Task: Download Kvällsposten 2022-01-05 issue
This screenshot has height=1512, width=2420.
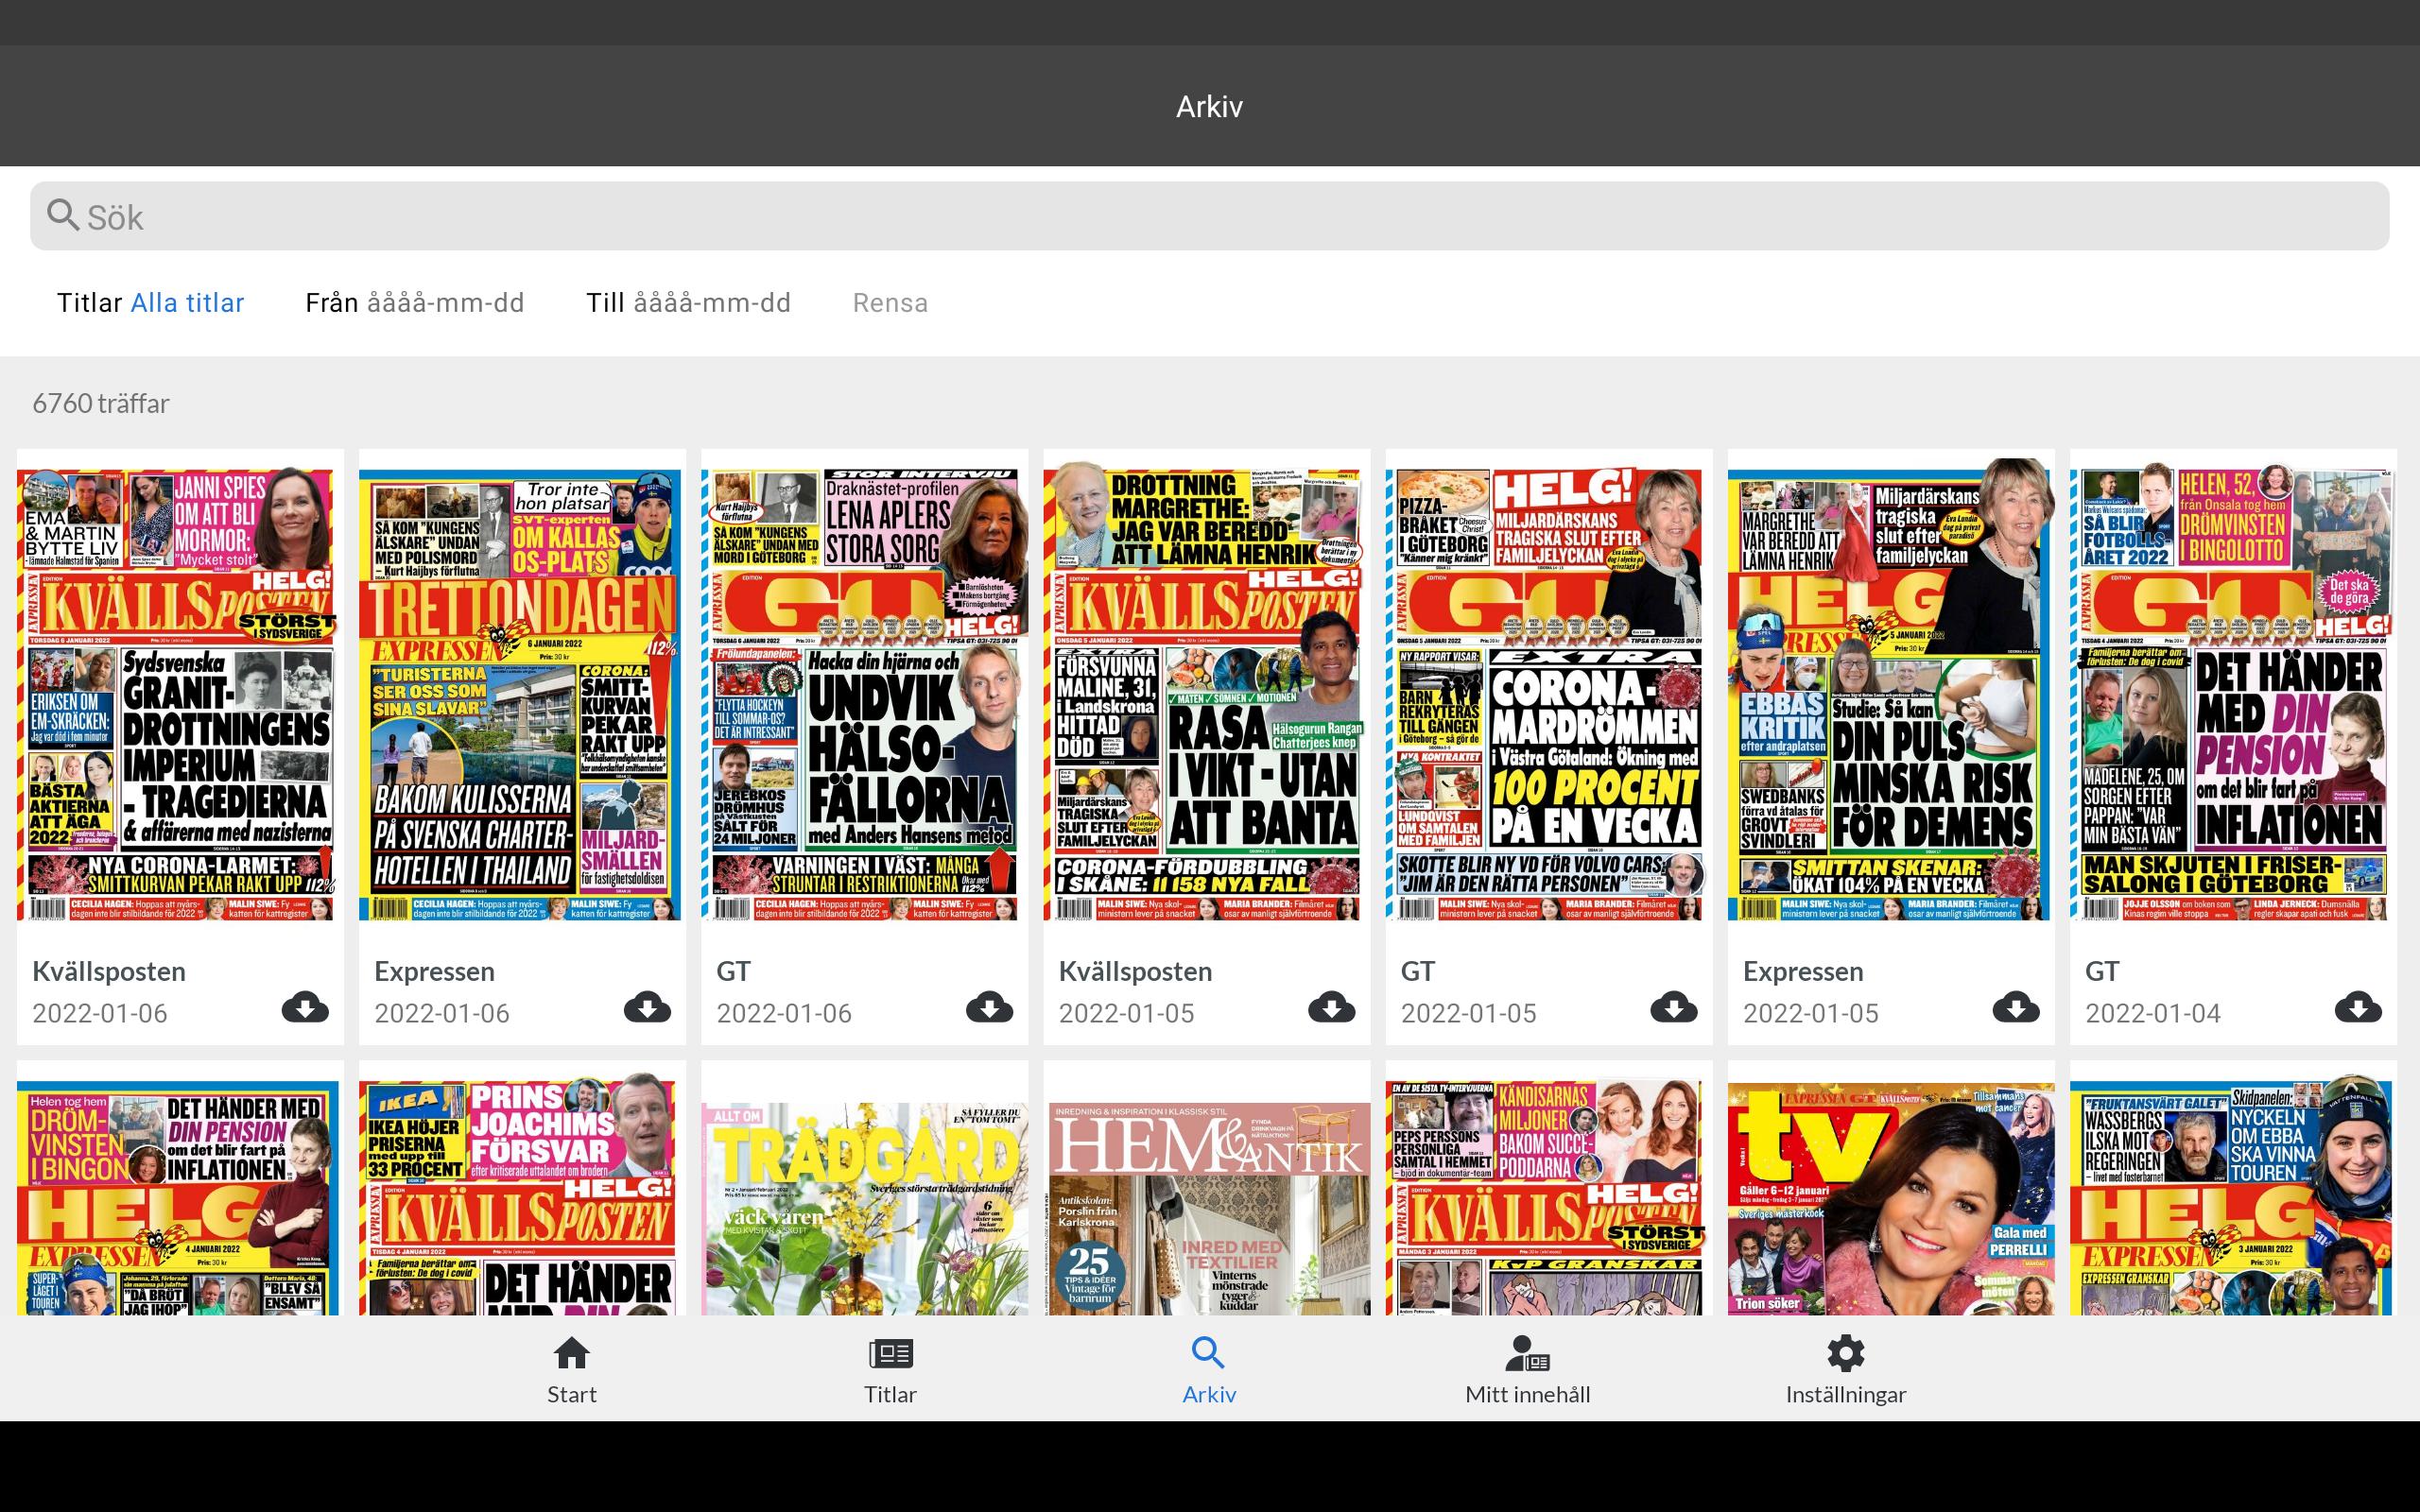Action: [1331, 1007]
